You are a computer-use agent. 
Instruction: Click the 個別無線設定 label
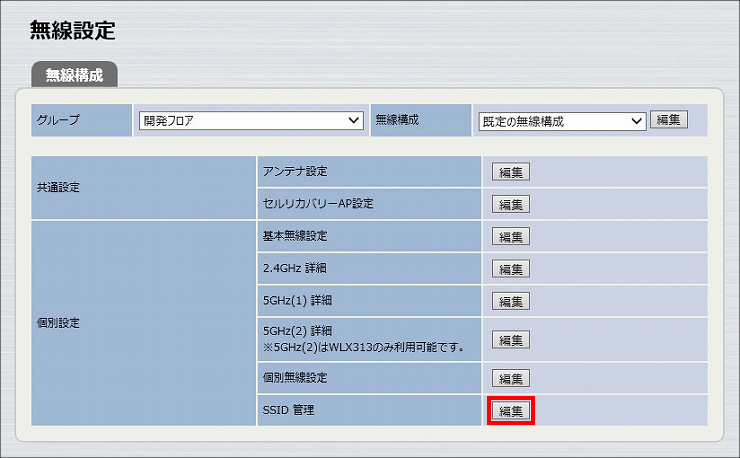[x=295, y=378]
